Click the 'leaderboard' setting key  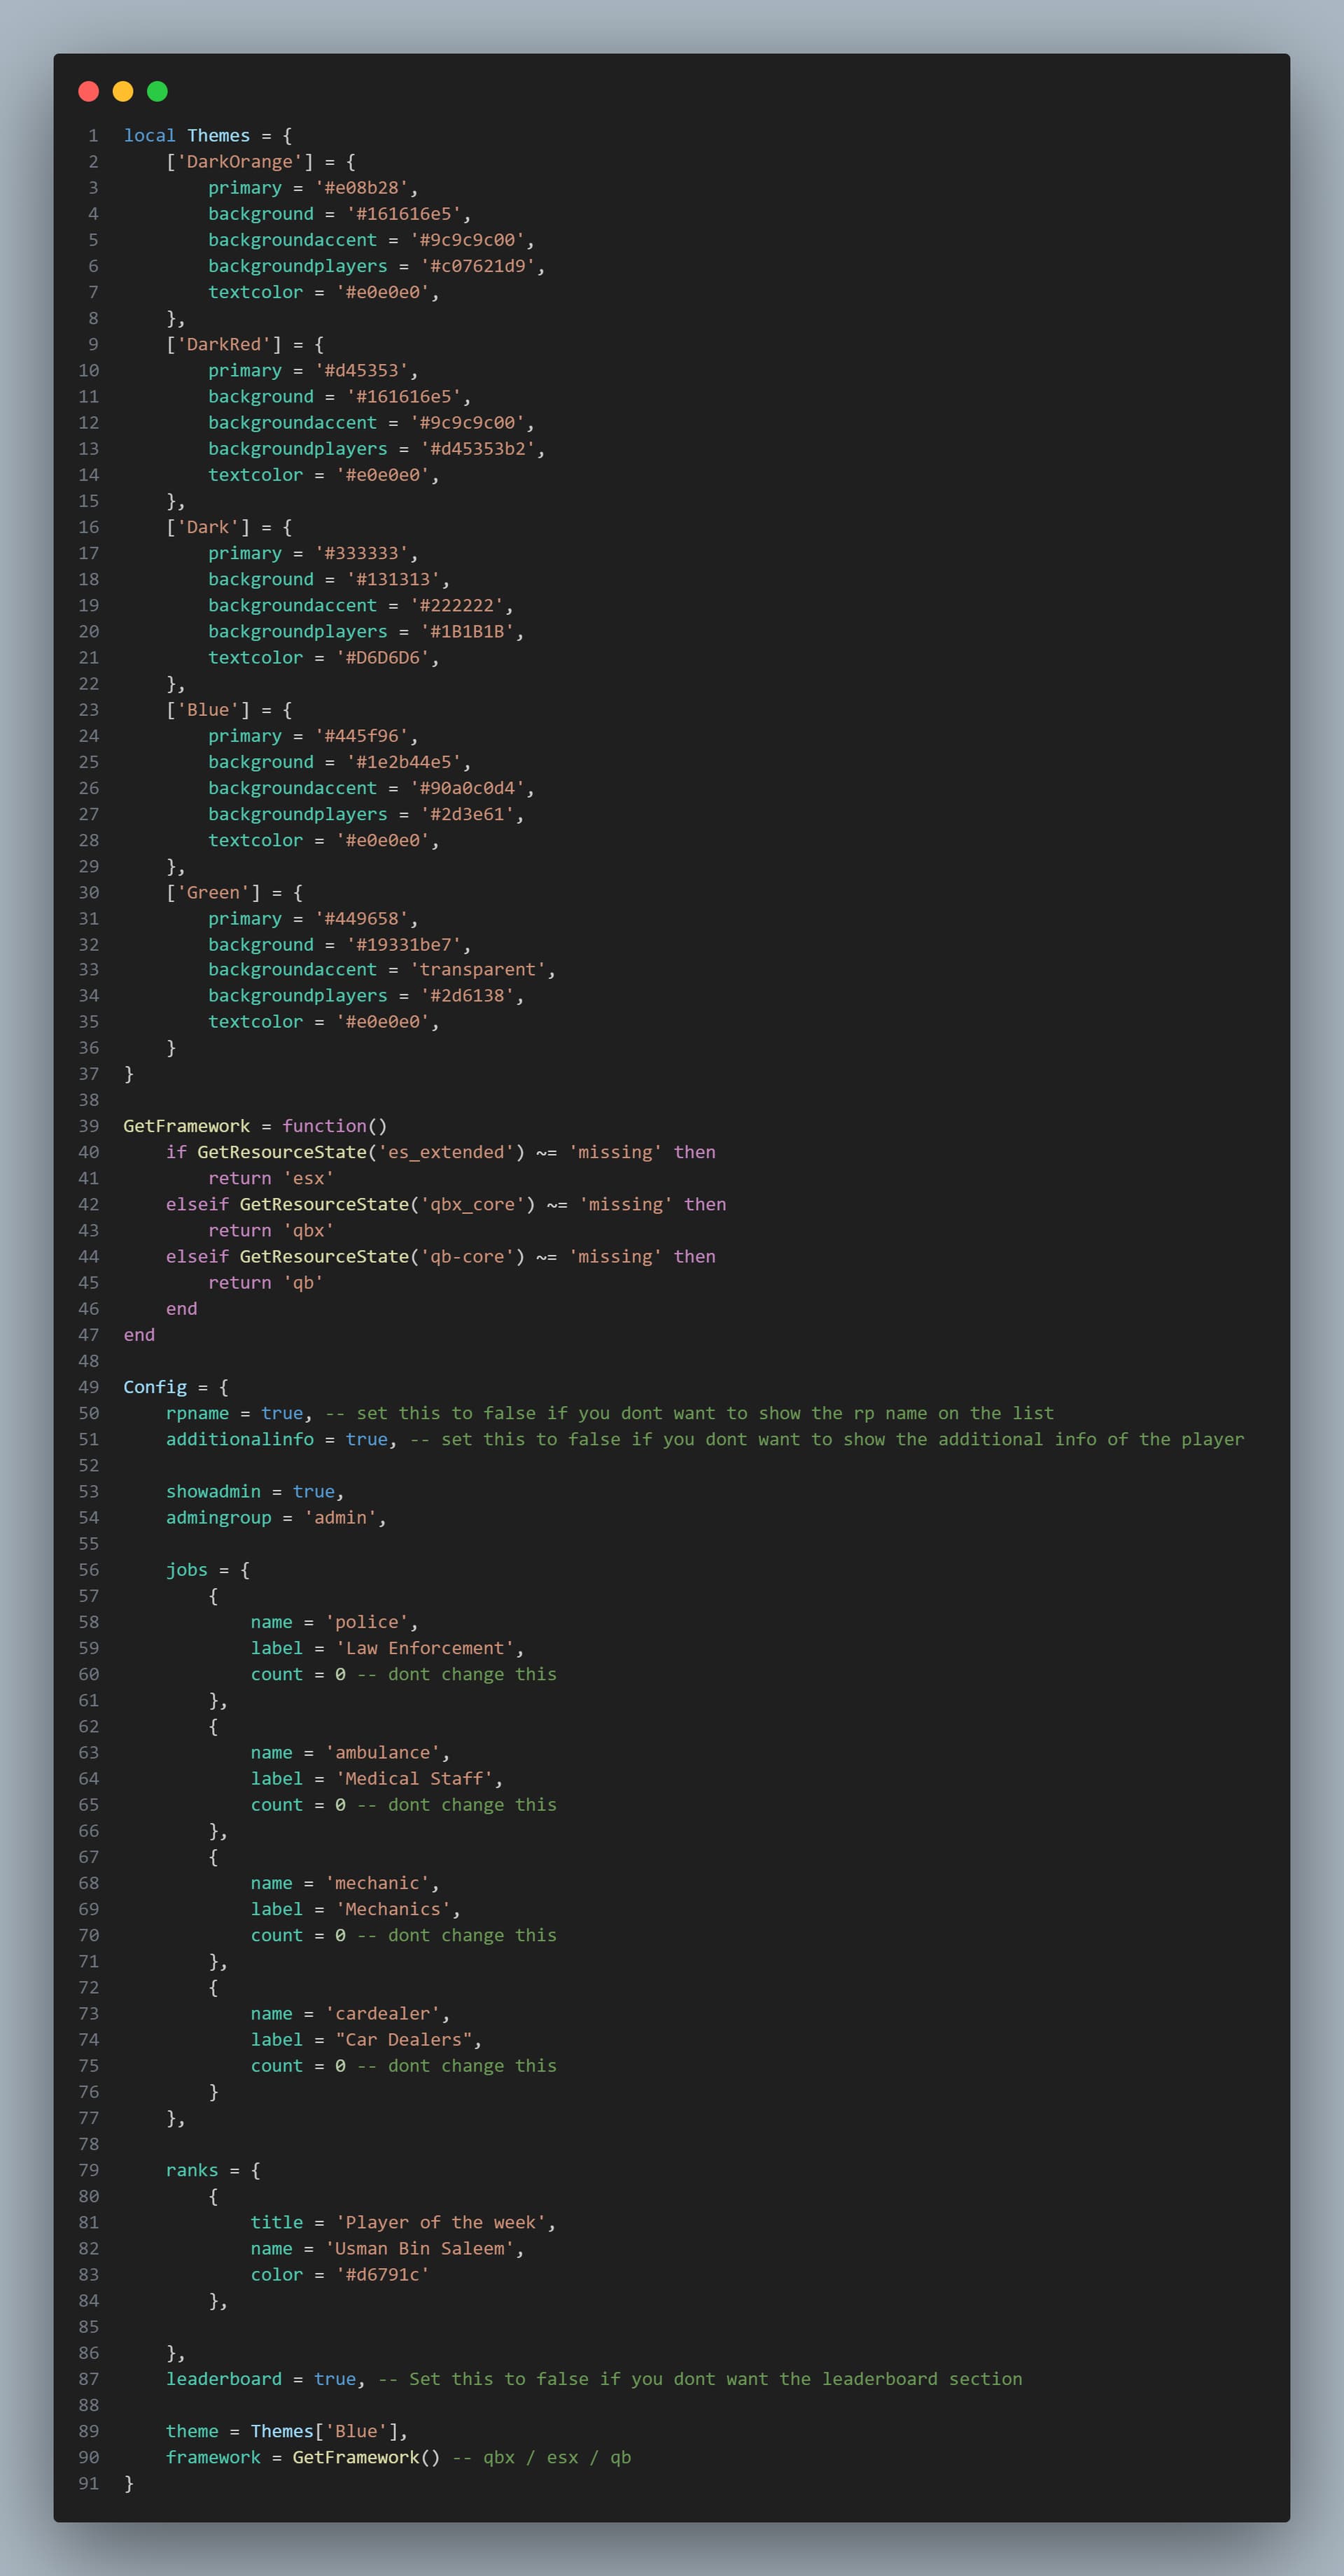(224, 2379)
